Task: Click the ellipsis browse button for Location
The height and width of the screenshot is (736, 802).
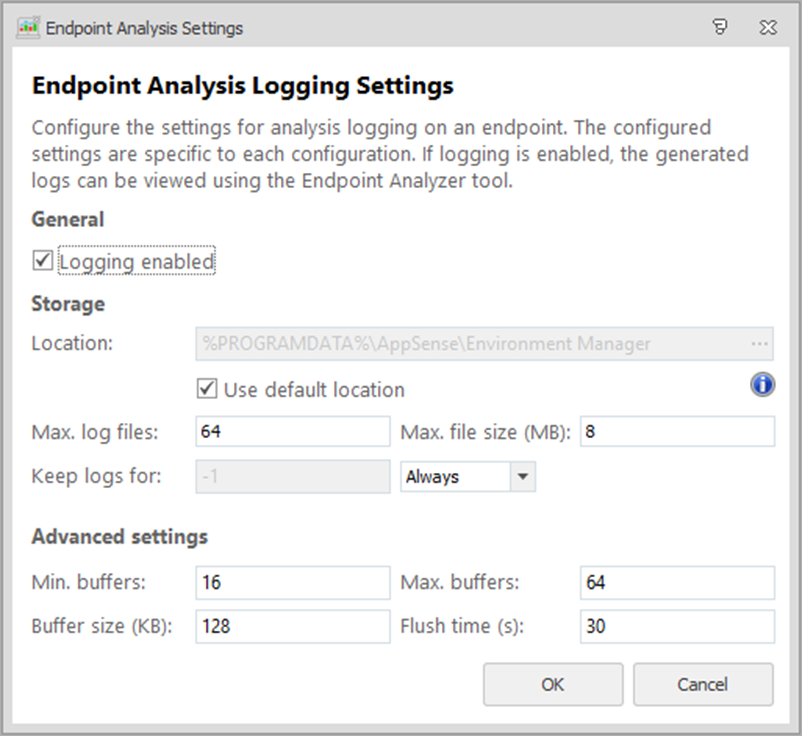Action: coord(761,344)
